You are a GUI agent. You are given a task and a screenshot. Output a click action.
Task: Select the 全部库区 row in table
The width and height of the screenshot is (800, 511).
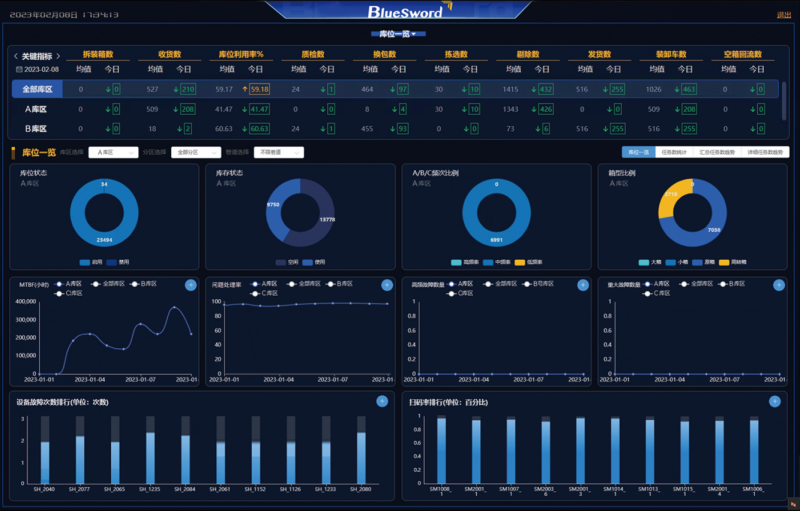36,89
